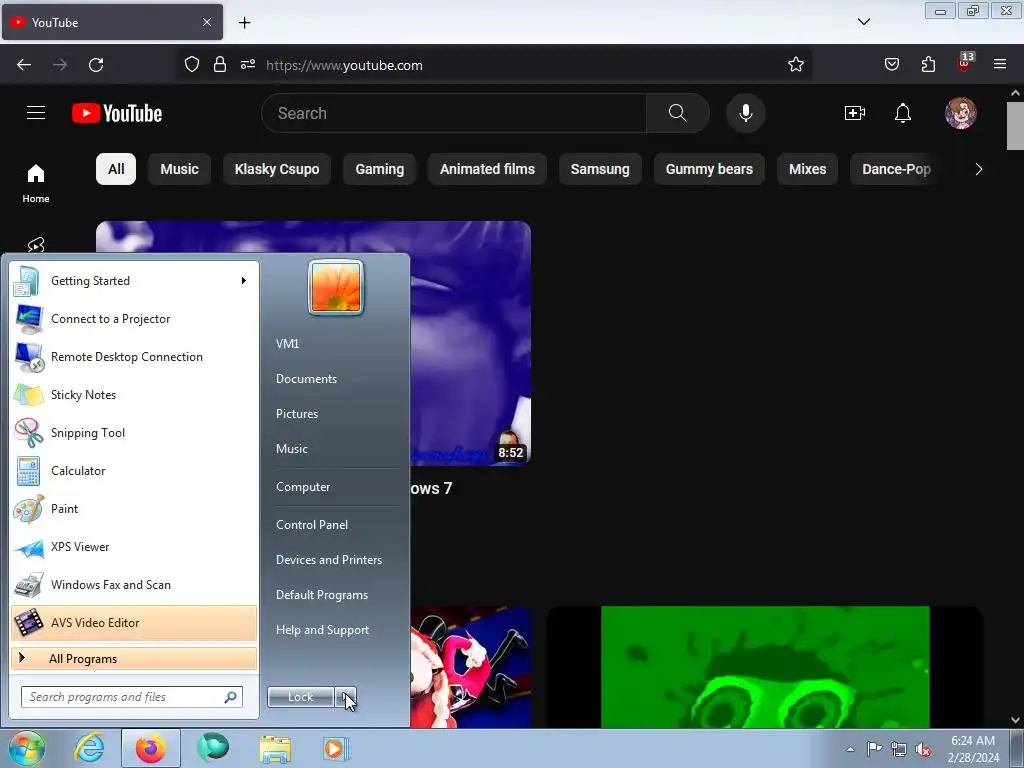The height and width of the screenshot is (768, 1024).
Task: Click the YouTube address bar URL
Action: pyautogui.click(x=344, y=65)
